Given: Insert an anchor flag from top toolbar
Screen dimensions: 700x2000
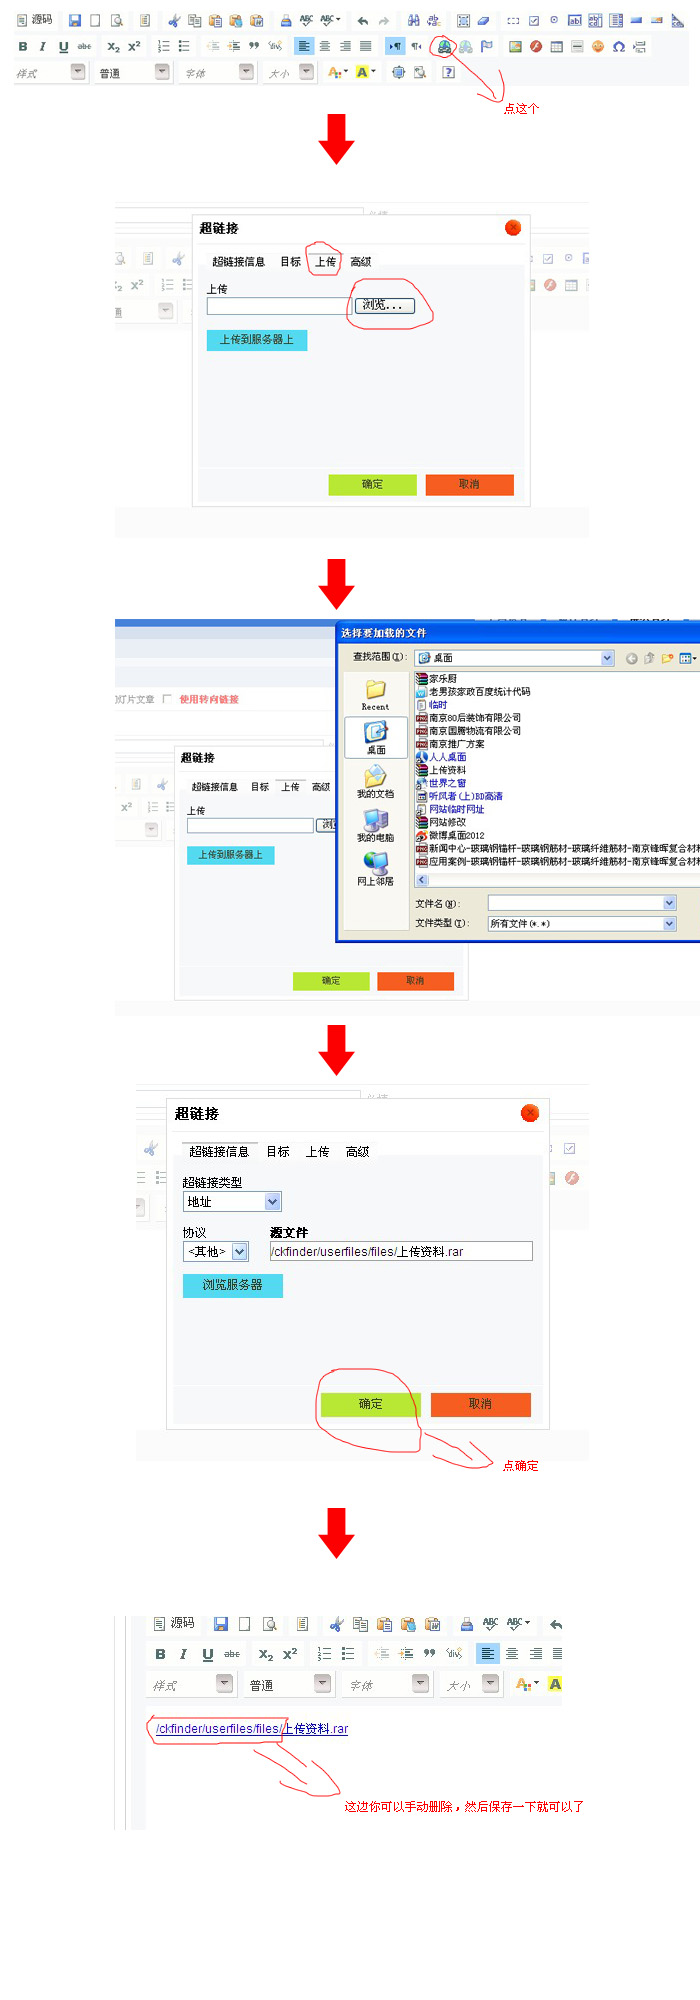Looking at the screenshot, I should click(487, 46).
